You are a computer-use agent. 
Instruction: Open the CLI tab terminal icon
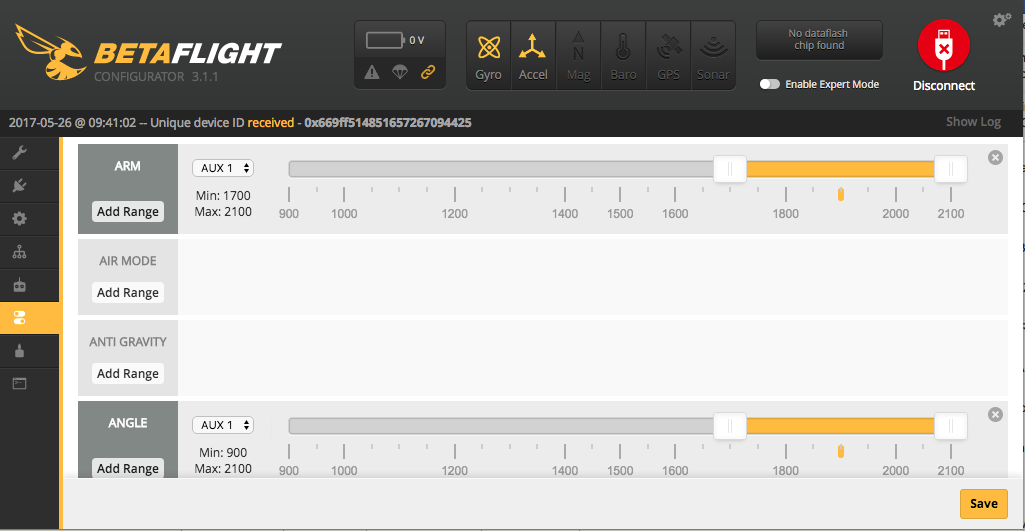[x=20, y=384]
